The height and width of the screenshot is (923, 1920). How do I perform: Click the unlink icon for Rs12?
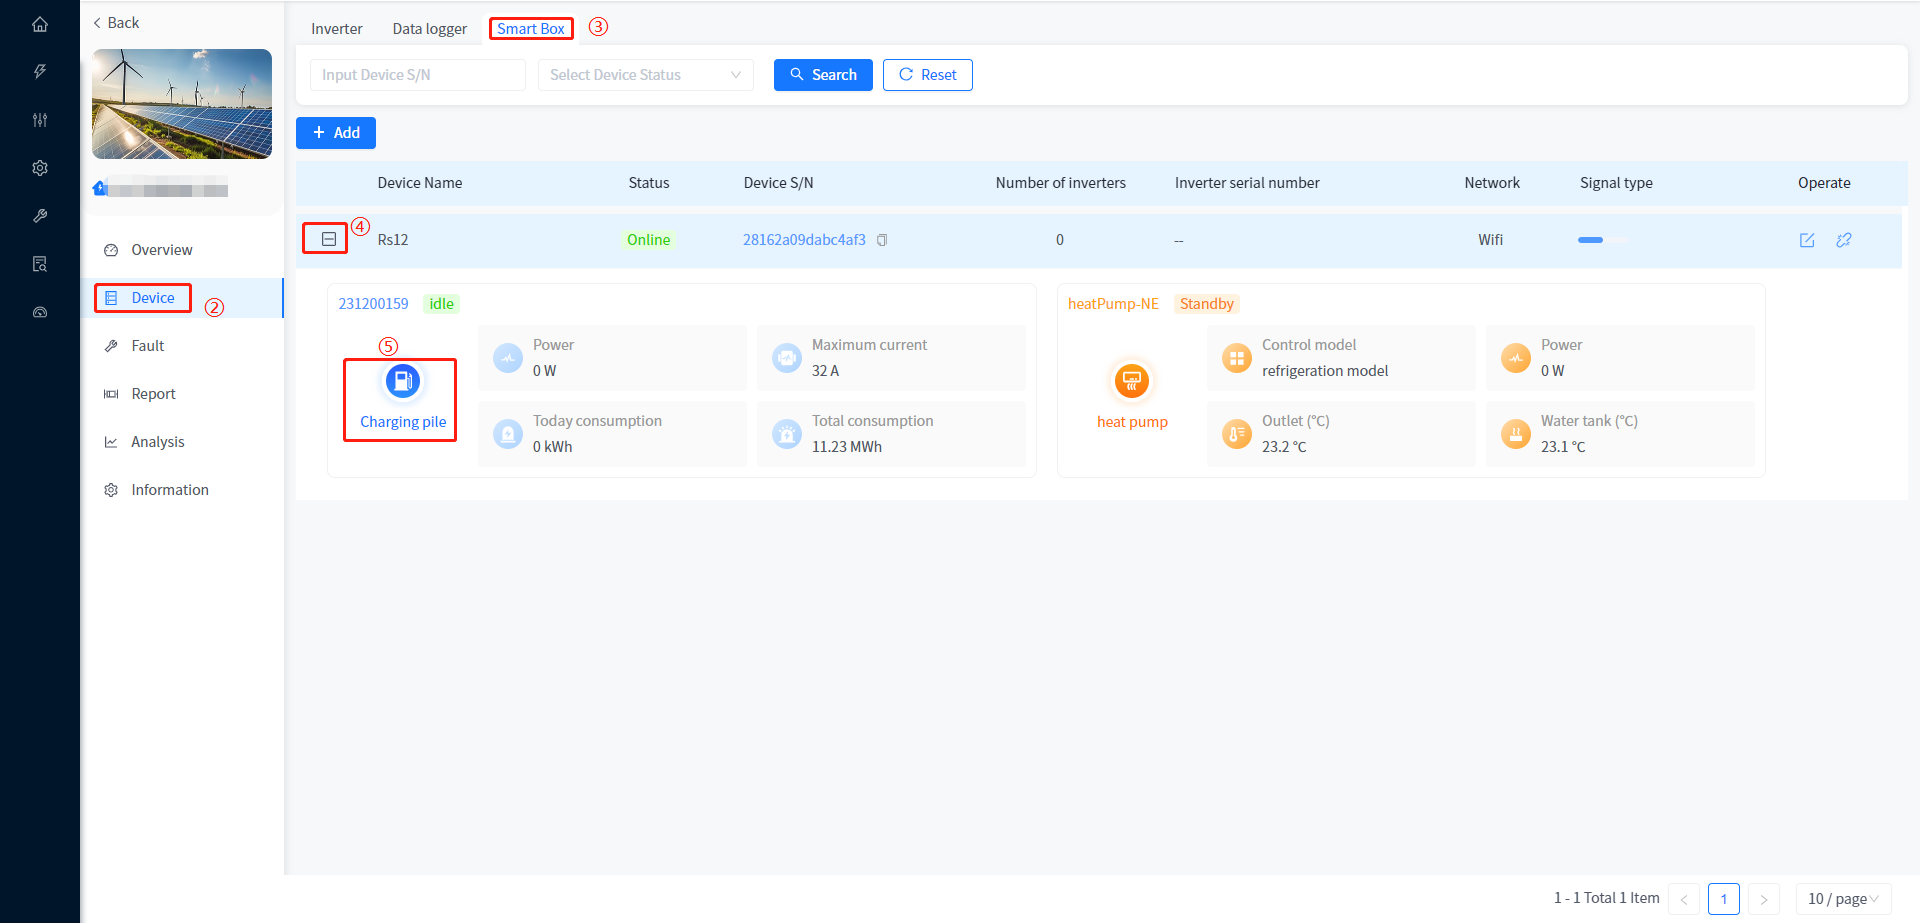(1844, 240)
